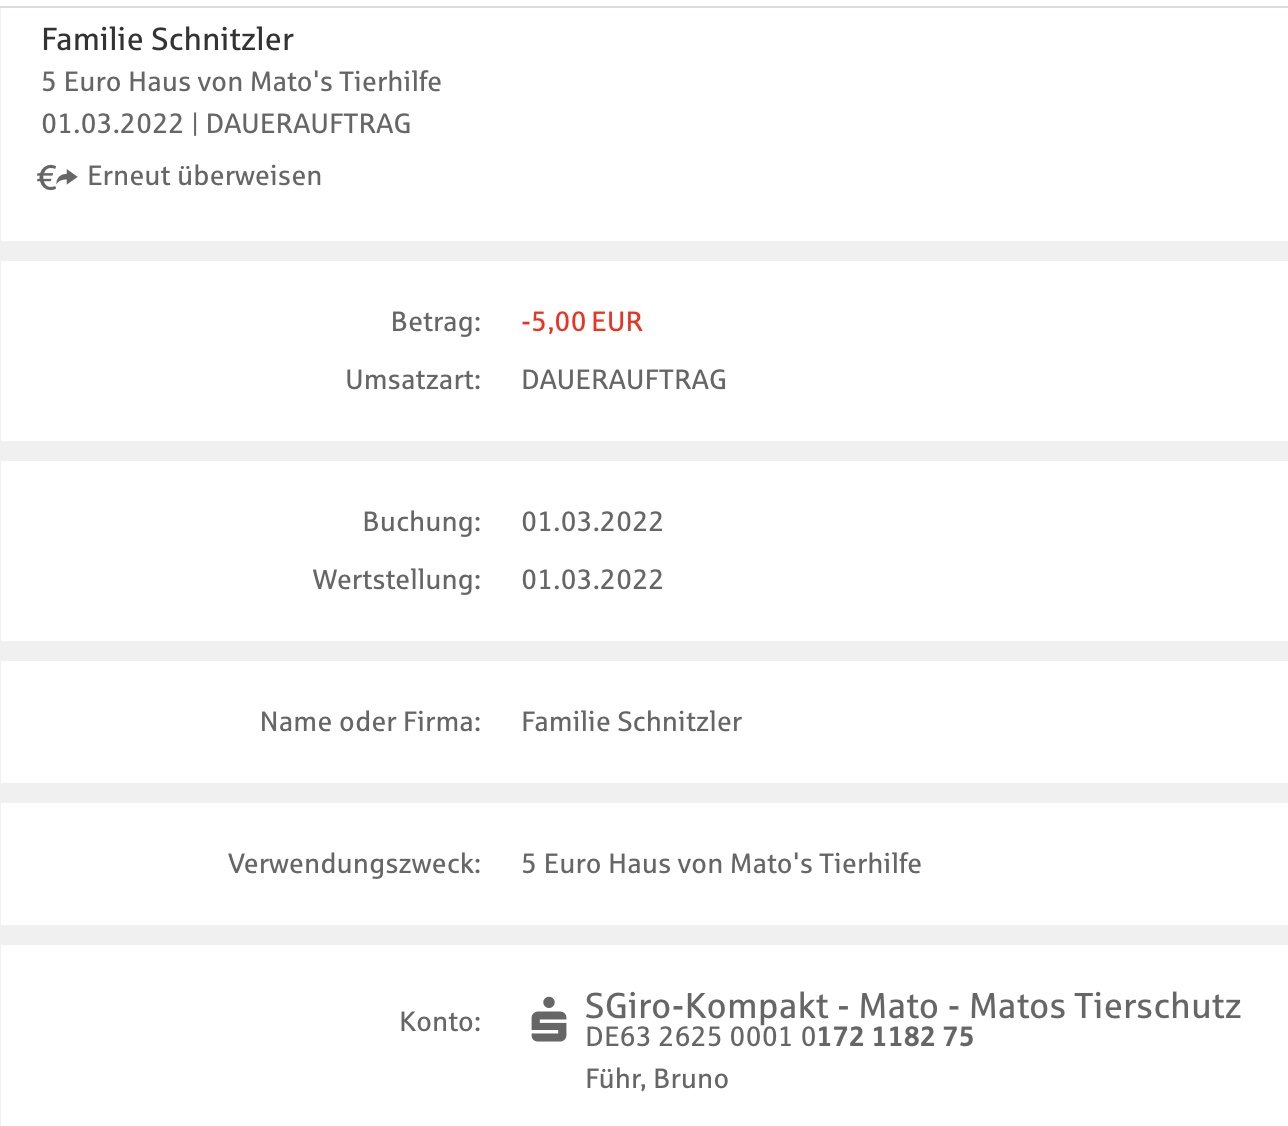Click the euro transfer arrow icon
The width and height of the screenshot is (1288, 1126).
pos(57,177)
